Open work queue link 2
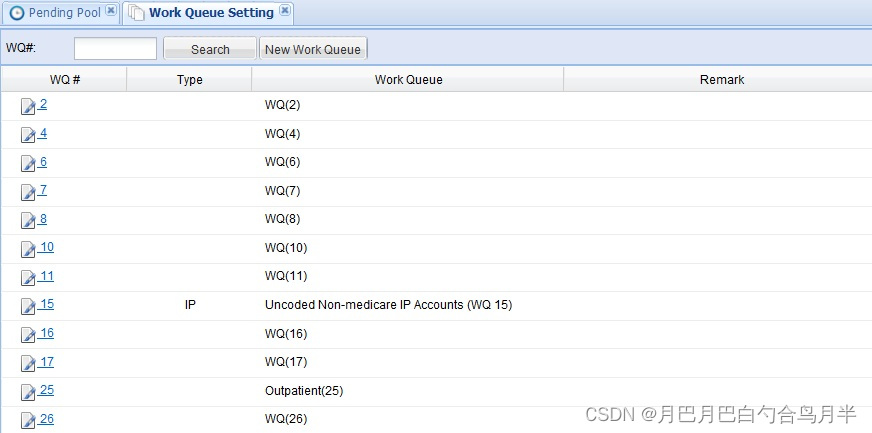The height and width of the screenshot is (433, 872). (x=43, y=104)
